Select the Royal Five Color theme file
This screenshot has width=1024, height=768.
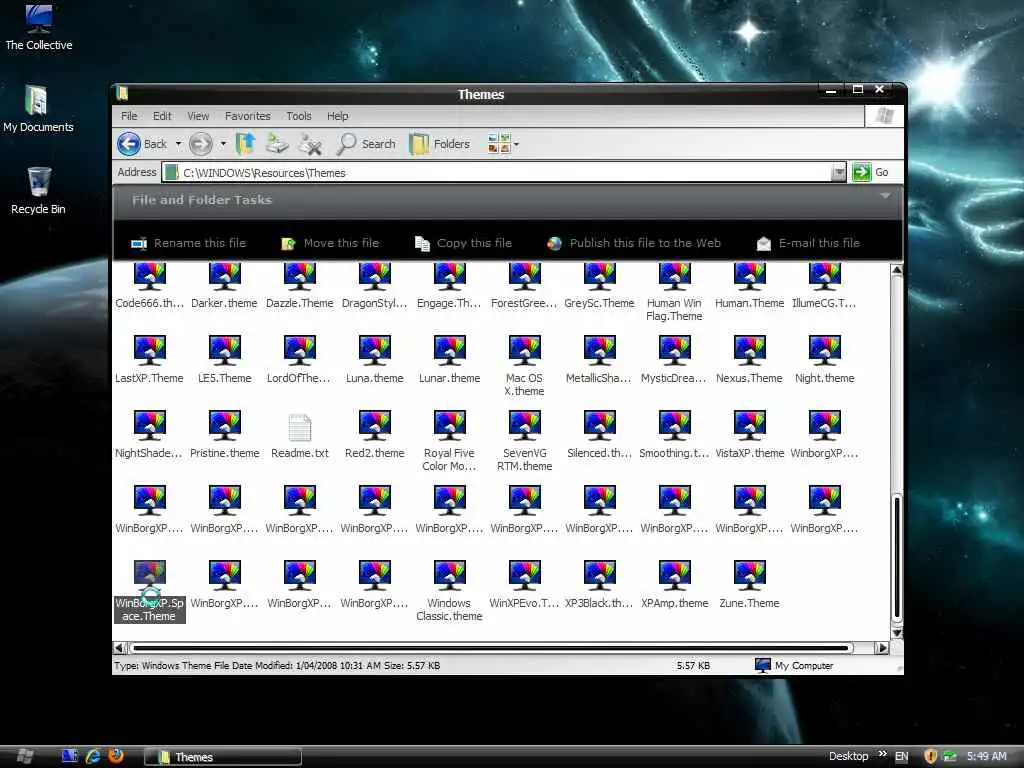(x=449, y=441)
